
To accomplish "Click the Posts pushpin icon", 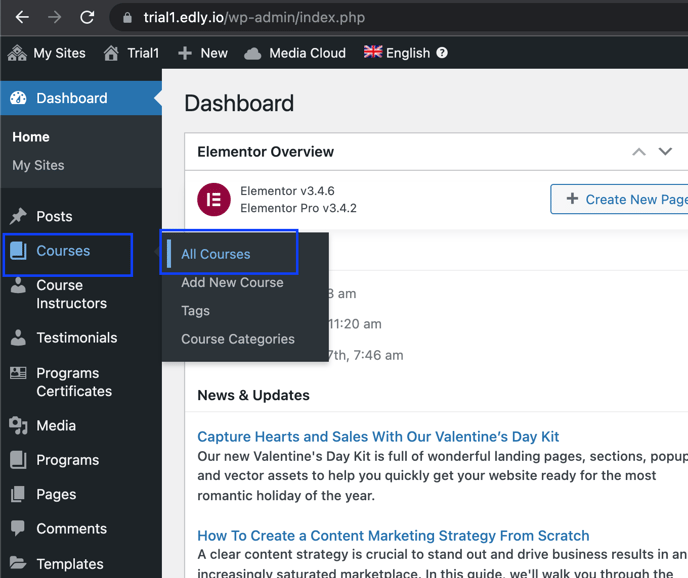I will [x=18, y=216].
